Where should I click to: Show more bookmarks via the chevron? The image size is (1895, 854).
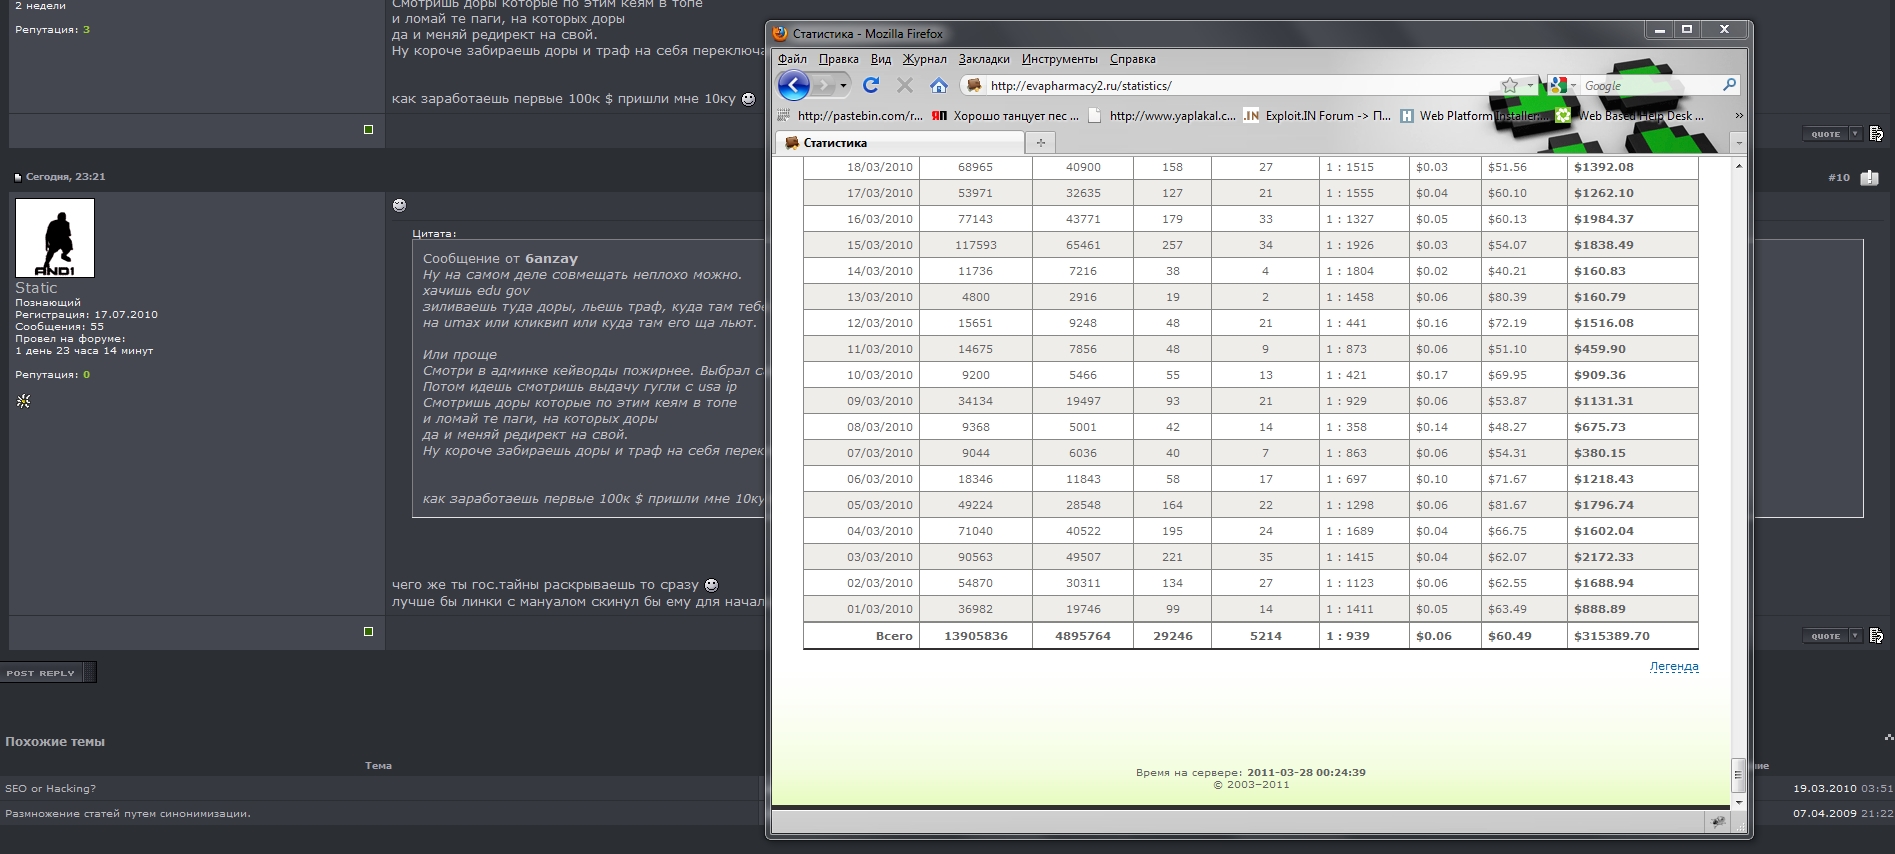(x=1738, y=116)
